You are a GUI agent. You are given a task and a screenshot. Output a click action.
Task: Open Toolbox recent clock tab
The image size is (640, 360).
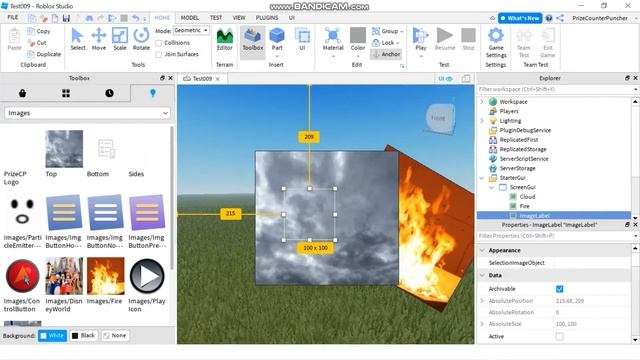pyautogui.click(x=109, y=93)
